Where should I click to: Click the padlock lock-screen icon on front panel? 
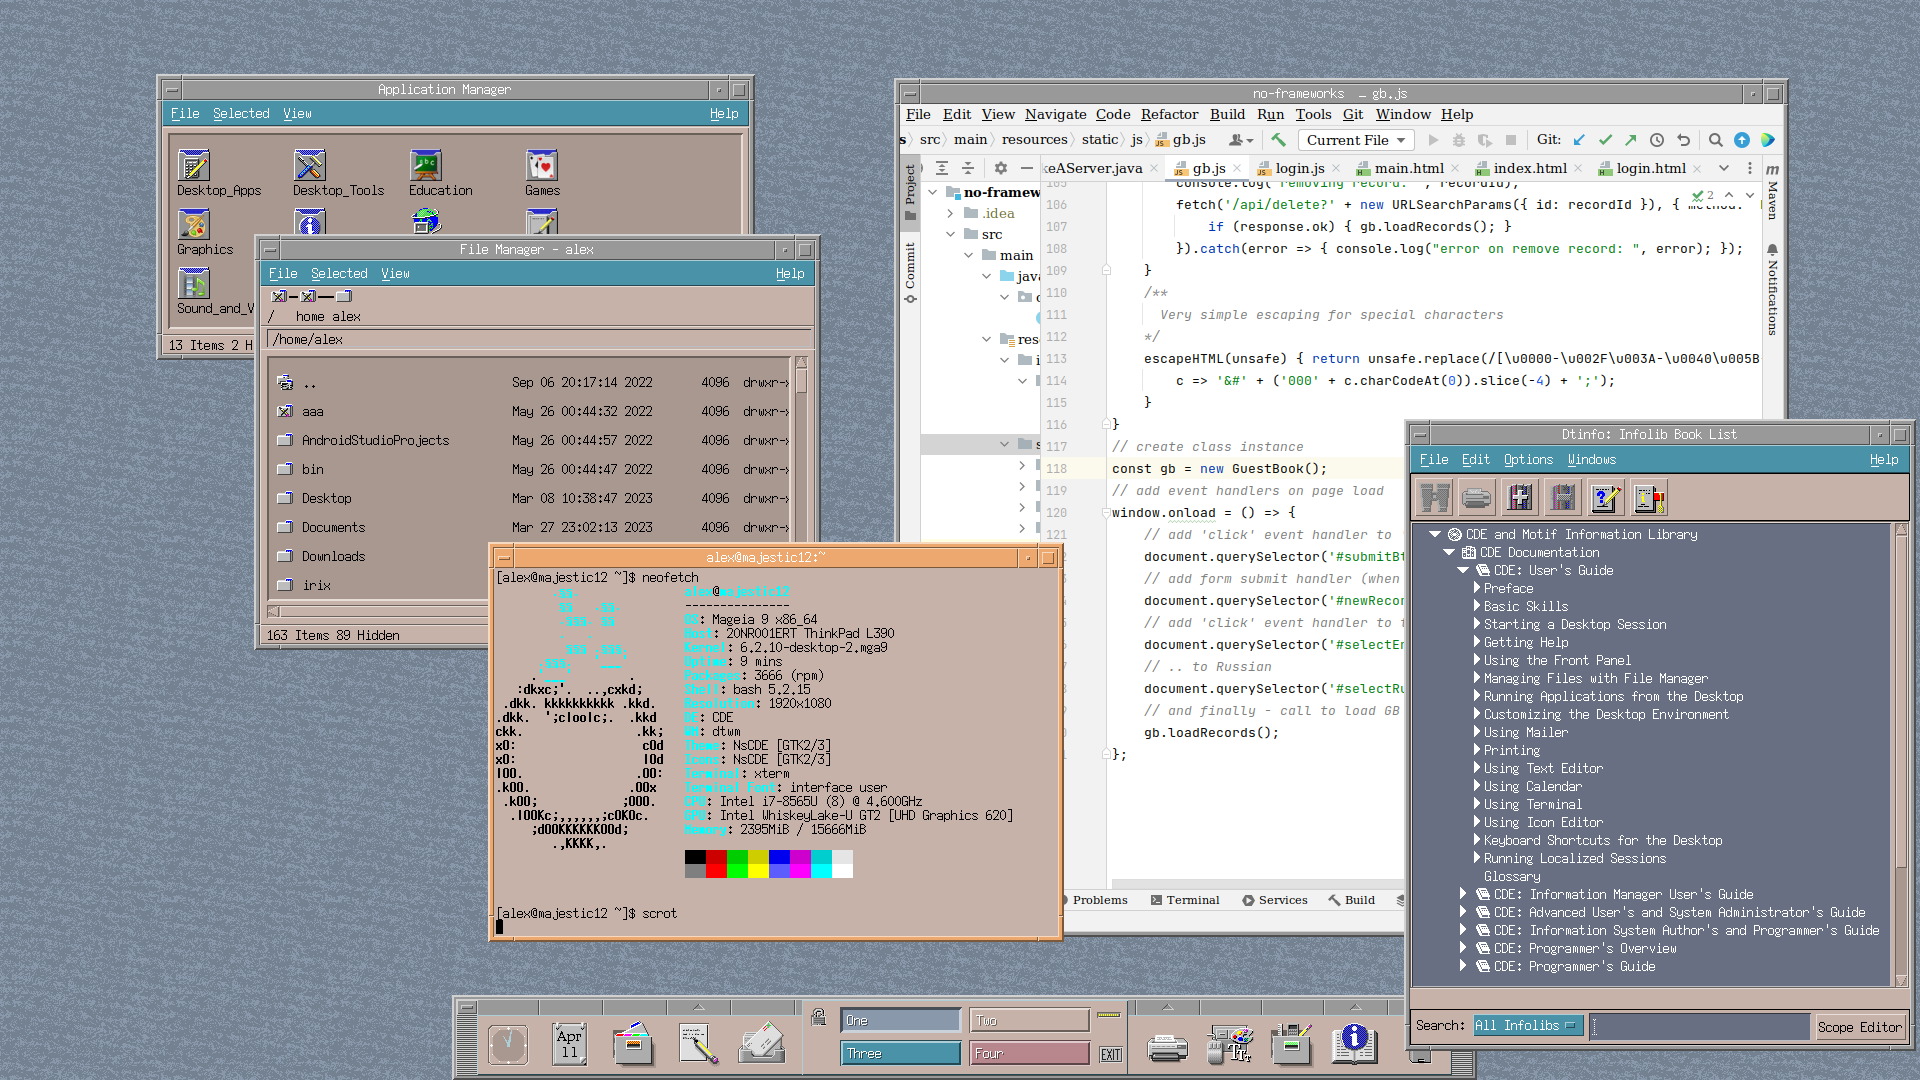click(x=818, y=1017)
